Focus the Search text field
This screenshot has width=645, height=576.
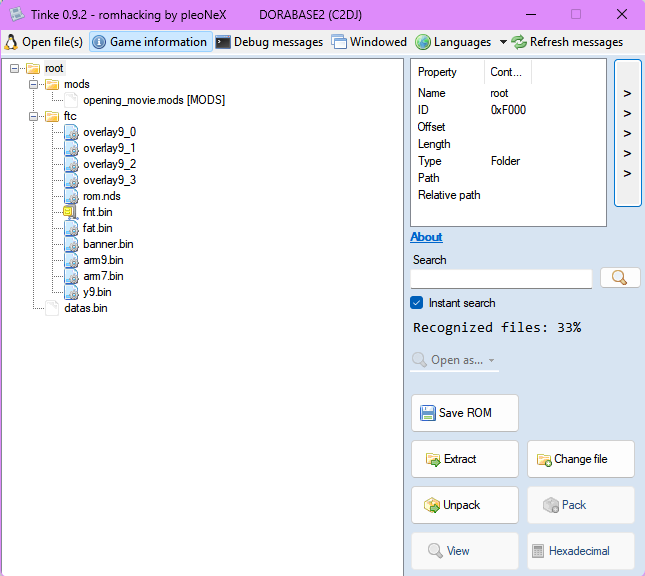coord(501,279)
